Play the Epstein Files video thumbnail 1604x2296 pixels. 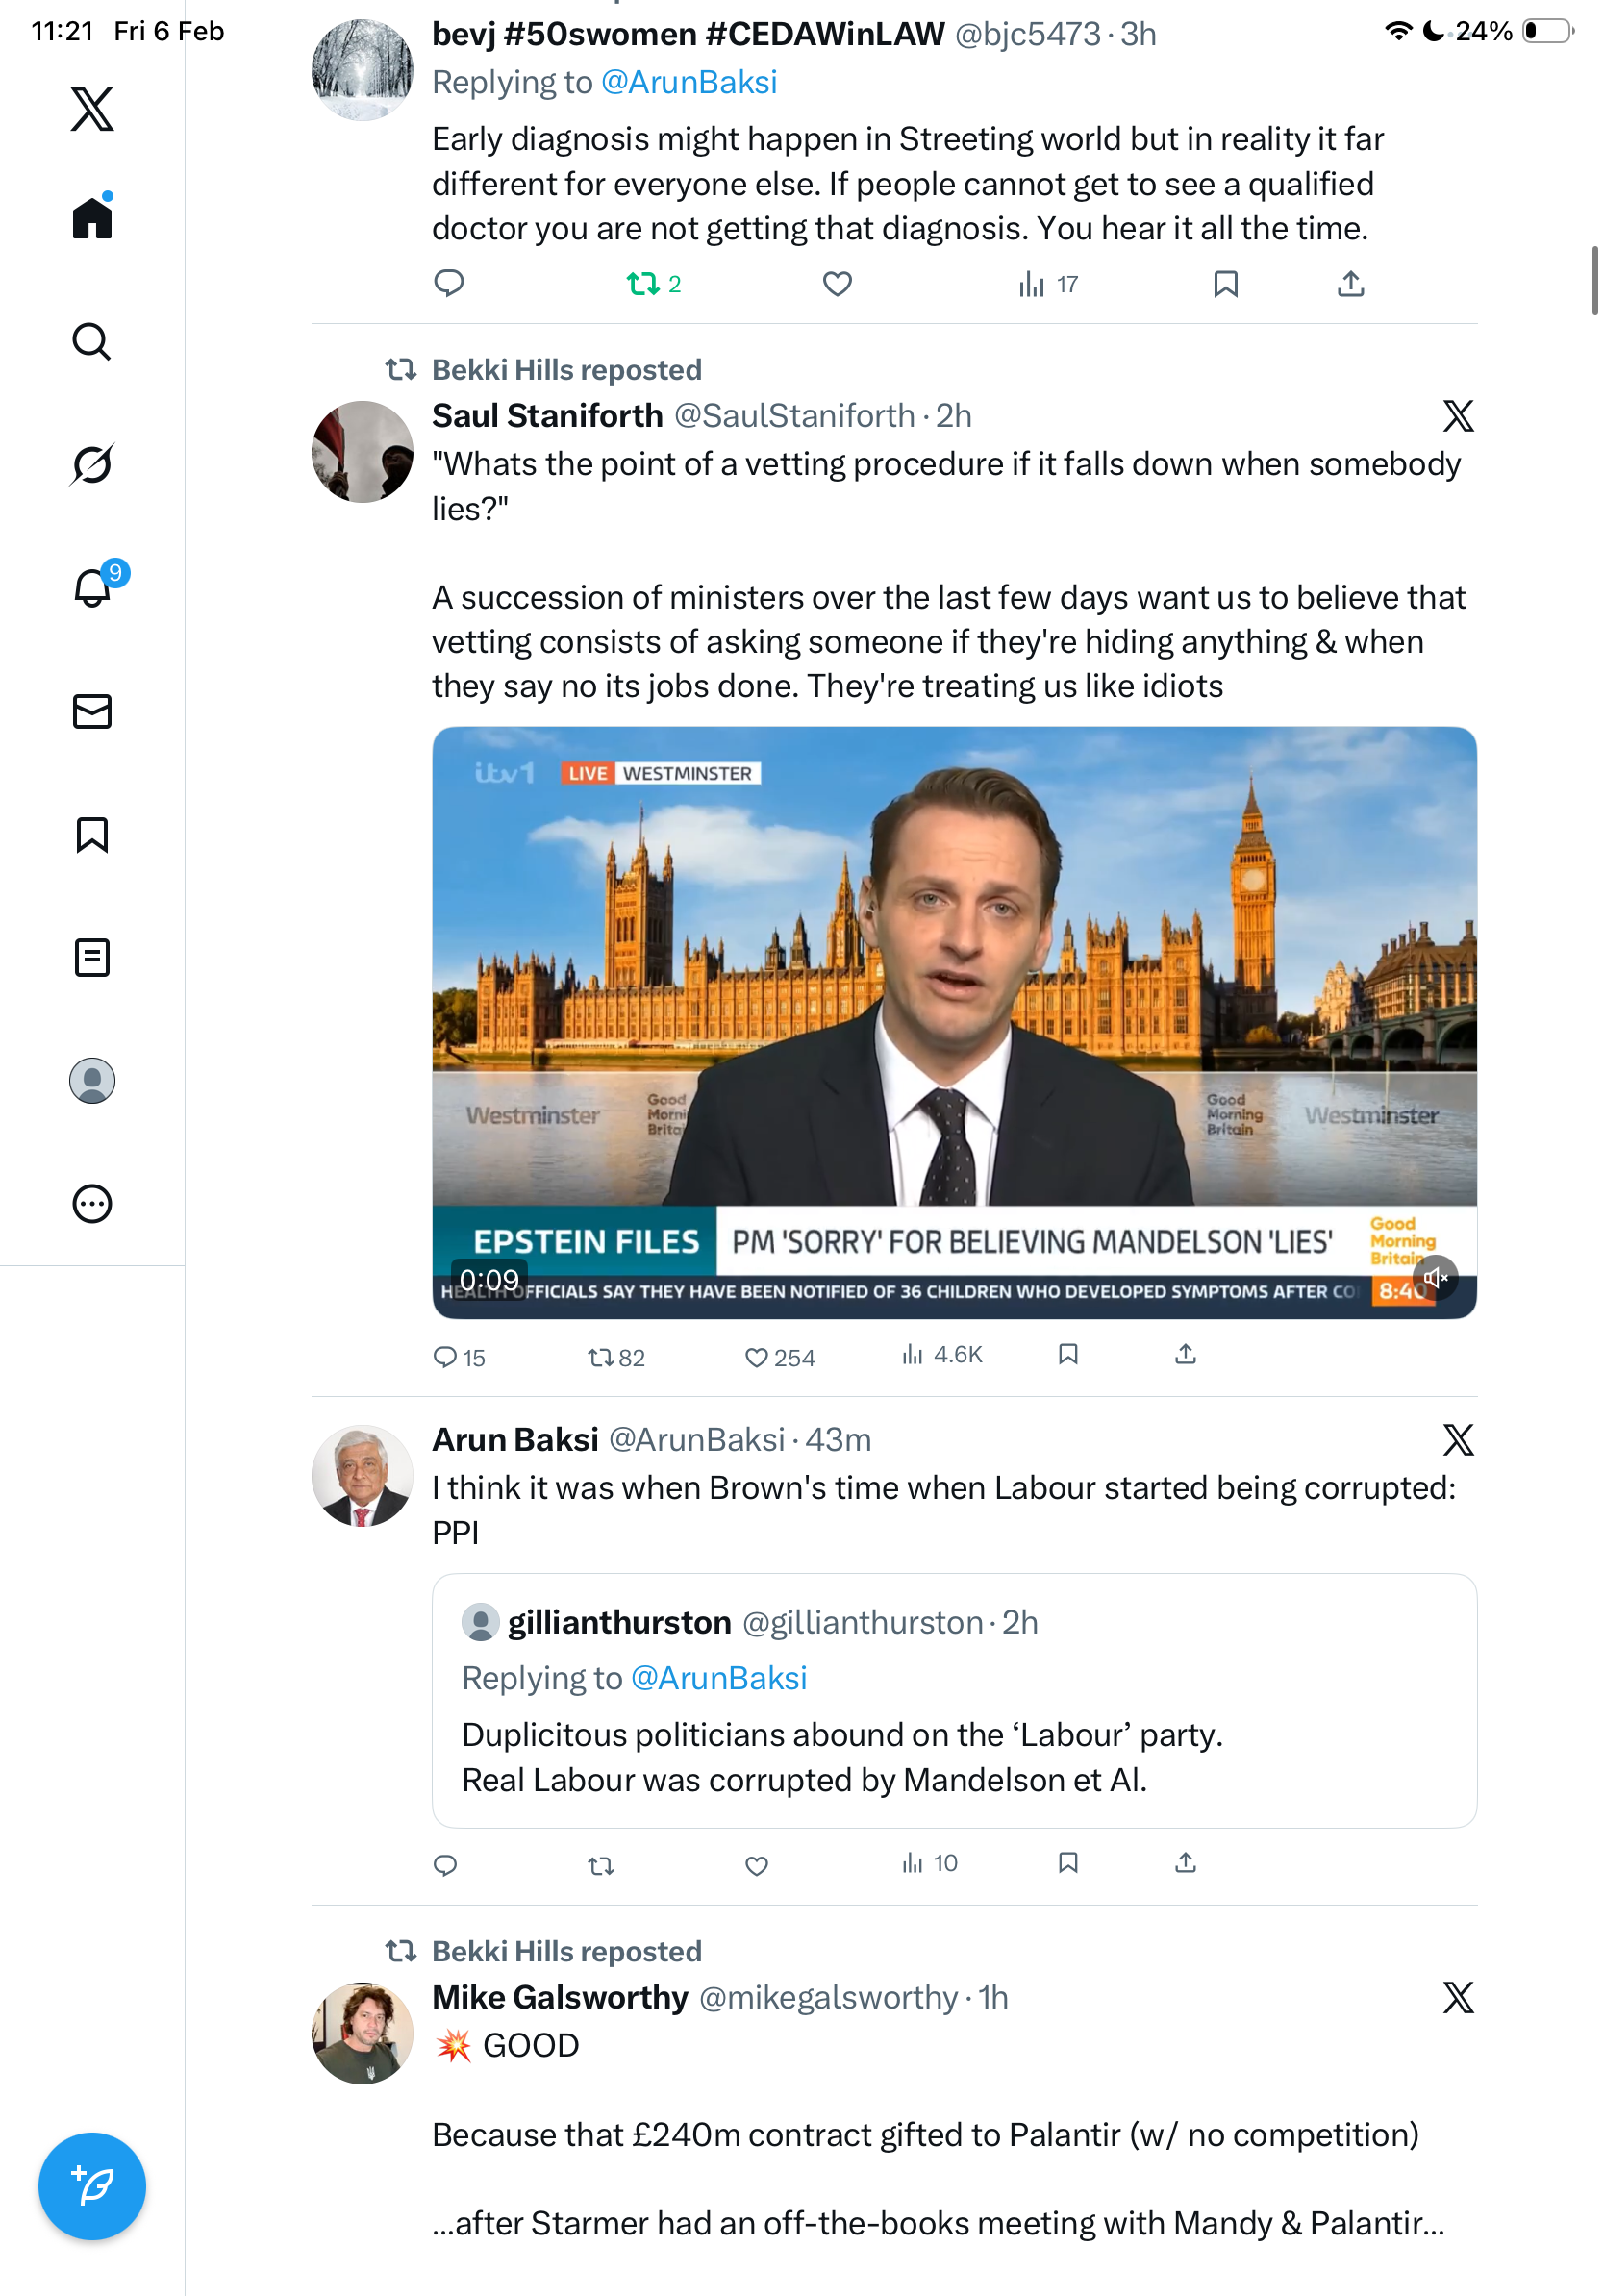pyautogui.click(x=954, y=1000)
